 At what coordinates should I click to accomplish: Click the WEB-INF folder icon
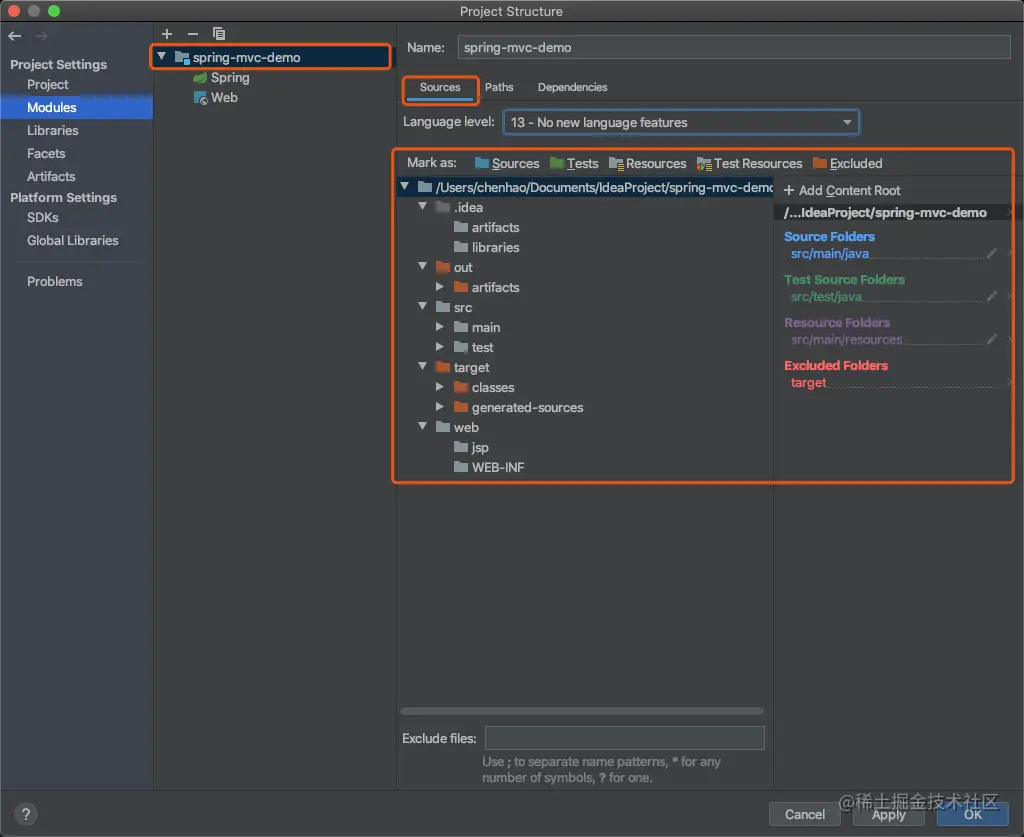461,467
